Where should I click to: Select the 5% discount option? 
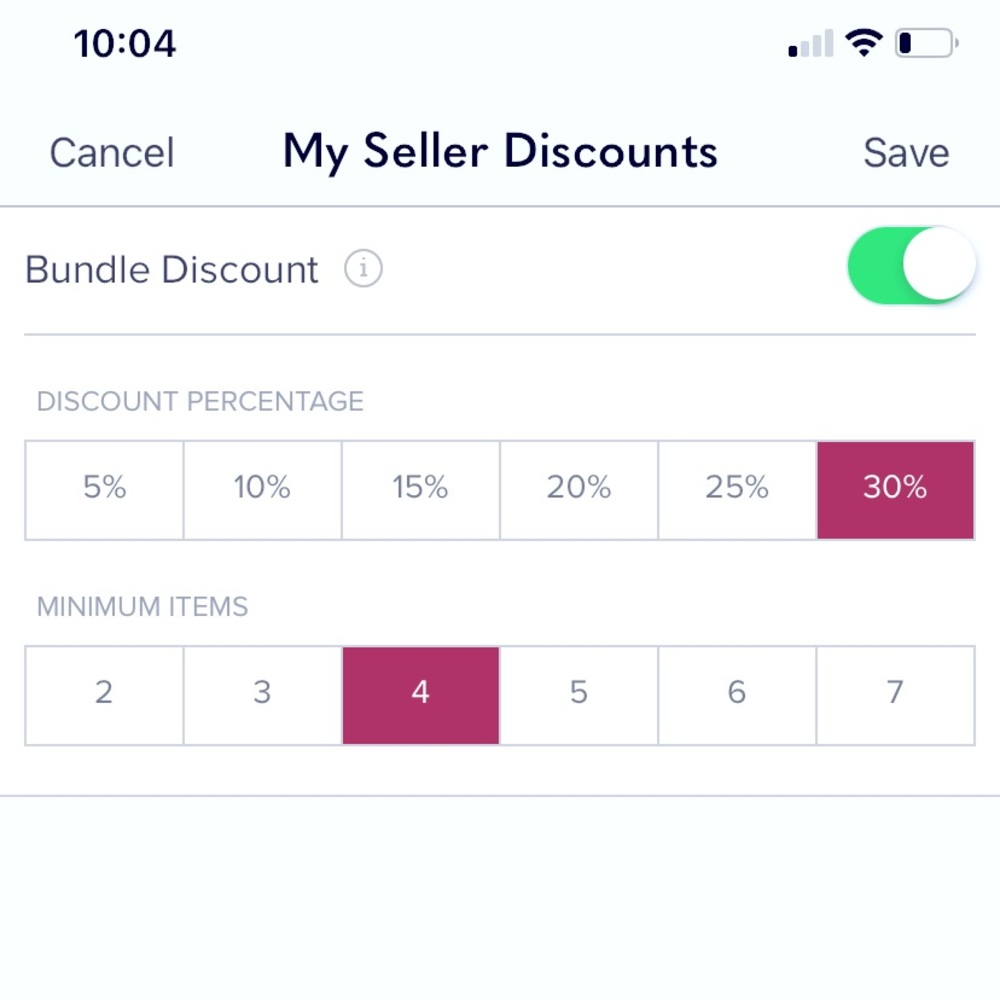click(x=104, y=489)
